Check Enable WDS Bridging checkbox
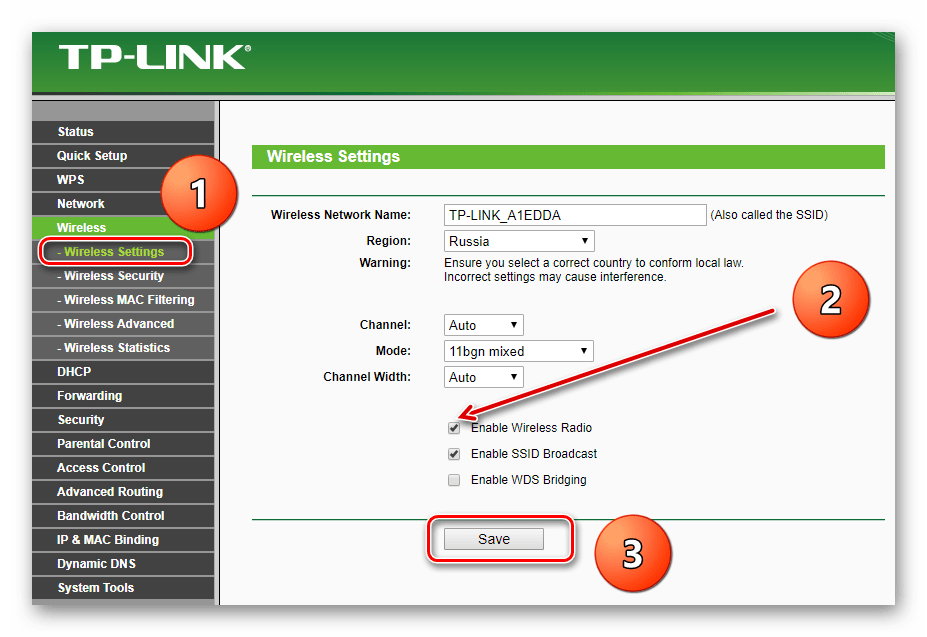The image size is (927, 637). point(454,480)
